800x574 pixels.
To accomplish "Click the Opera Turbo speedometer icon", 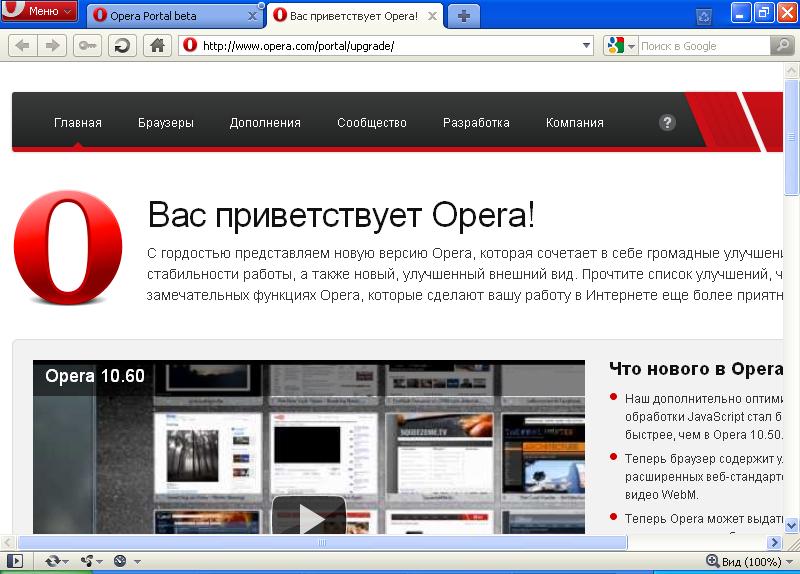I will click(x=120, y=561).
